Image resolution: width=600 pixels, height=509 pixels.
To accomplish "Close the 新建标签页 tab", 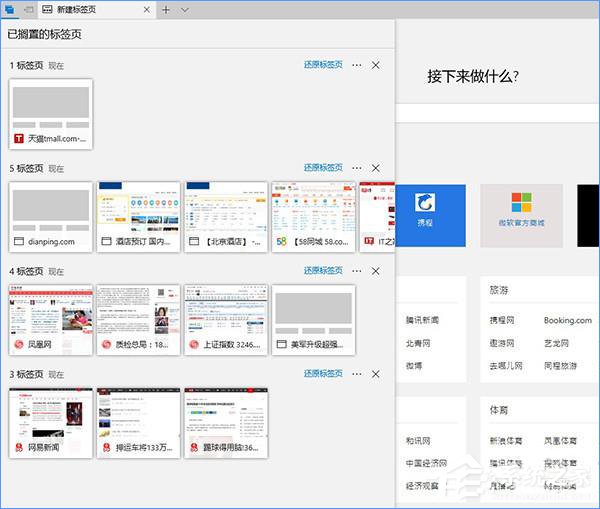I will 147,9.
